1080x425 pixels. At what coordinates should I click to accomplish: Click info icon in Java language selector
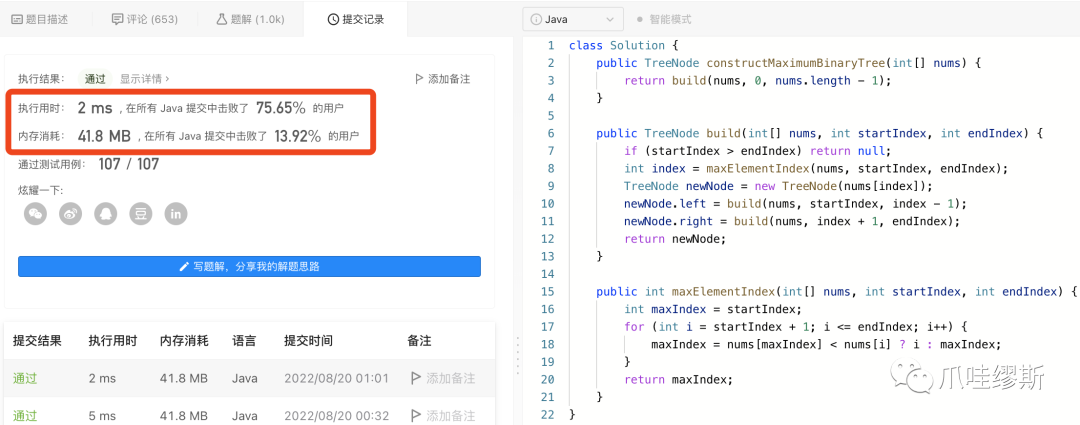point(536,19)
